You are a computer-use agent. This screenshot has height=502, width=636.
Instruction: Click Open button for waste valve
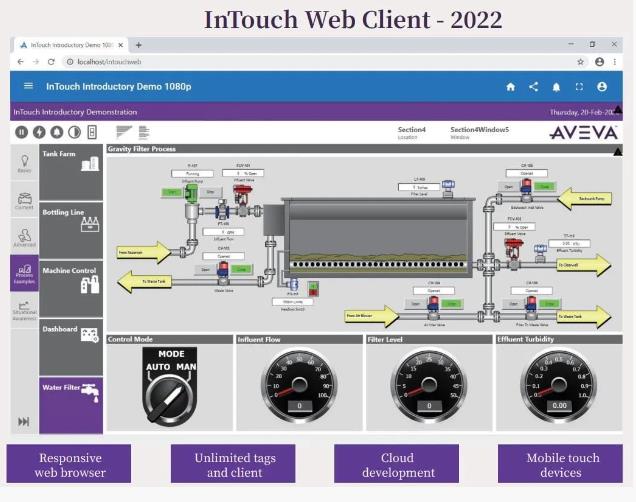click(x=206, y=269)
